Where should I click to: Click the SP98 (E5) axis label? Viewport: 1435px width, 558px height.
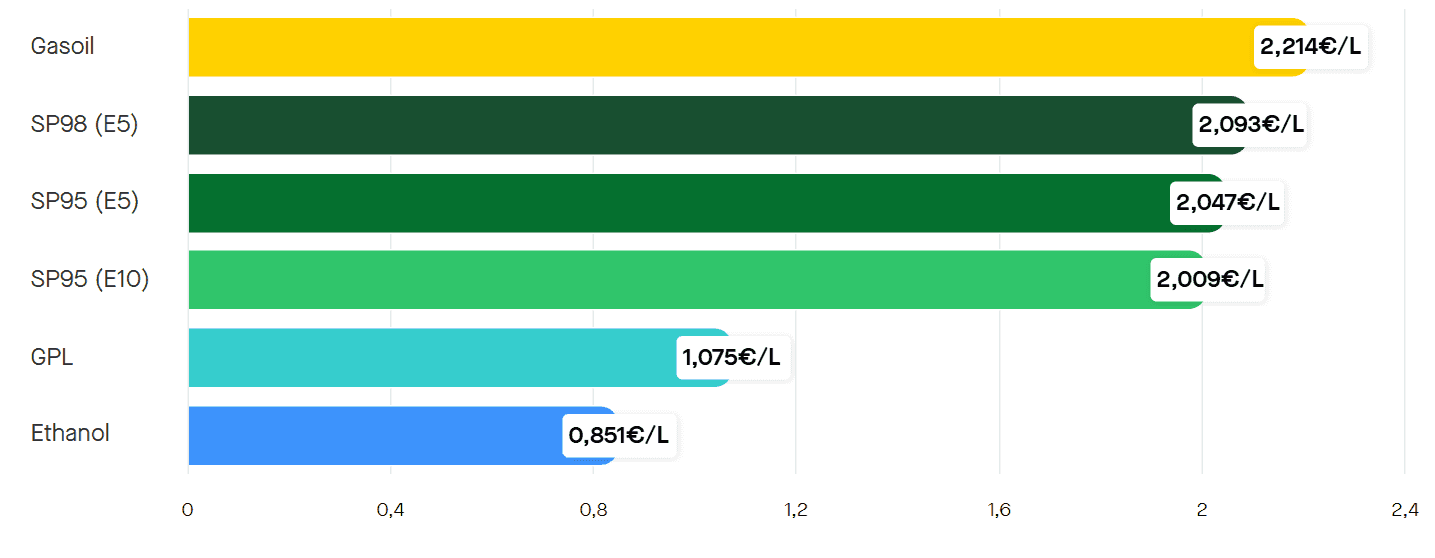click(85, 124)
